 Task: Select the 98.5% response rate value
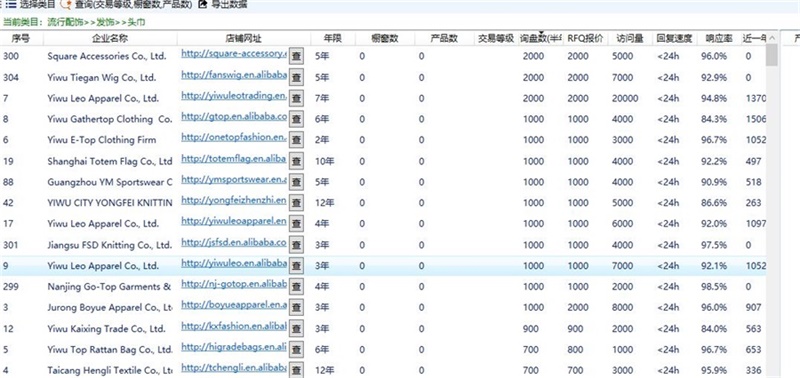pos(714,287)
